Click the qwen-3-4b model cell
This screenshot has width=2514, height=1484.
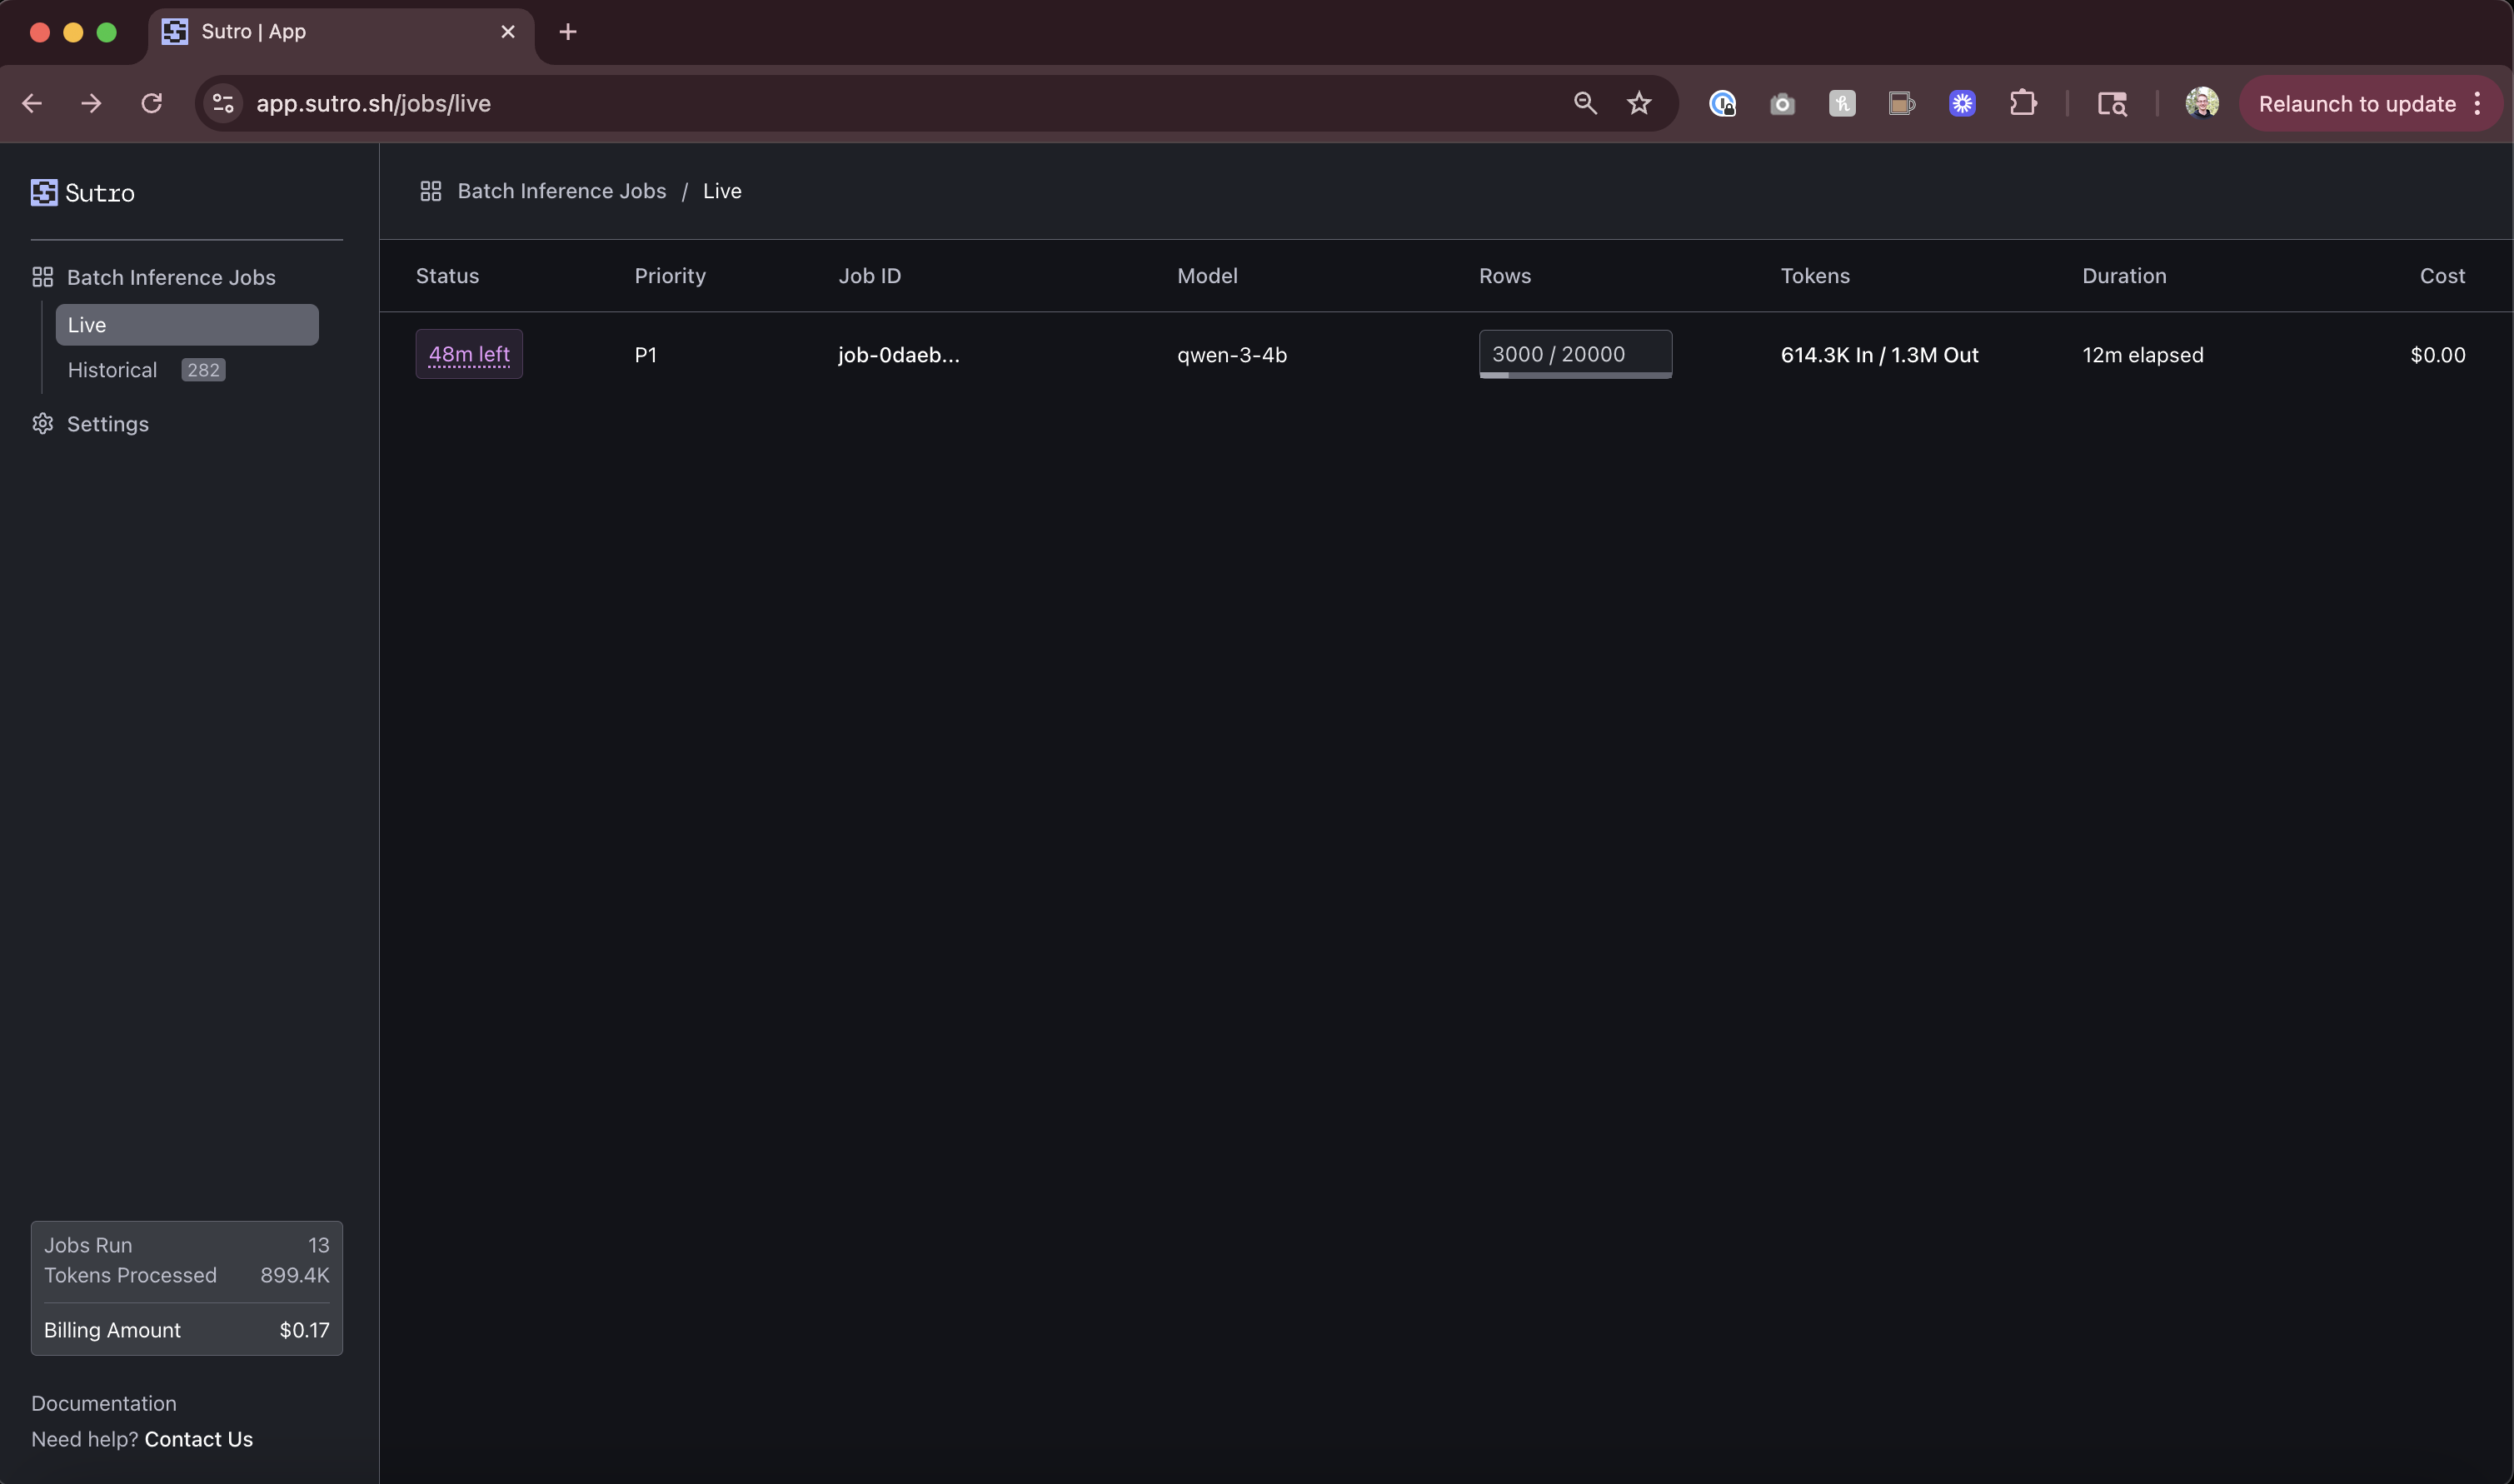coord(1232,355)
